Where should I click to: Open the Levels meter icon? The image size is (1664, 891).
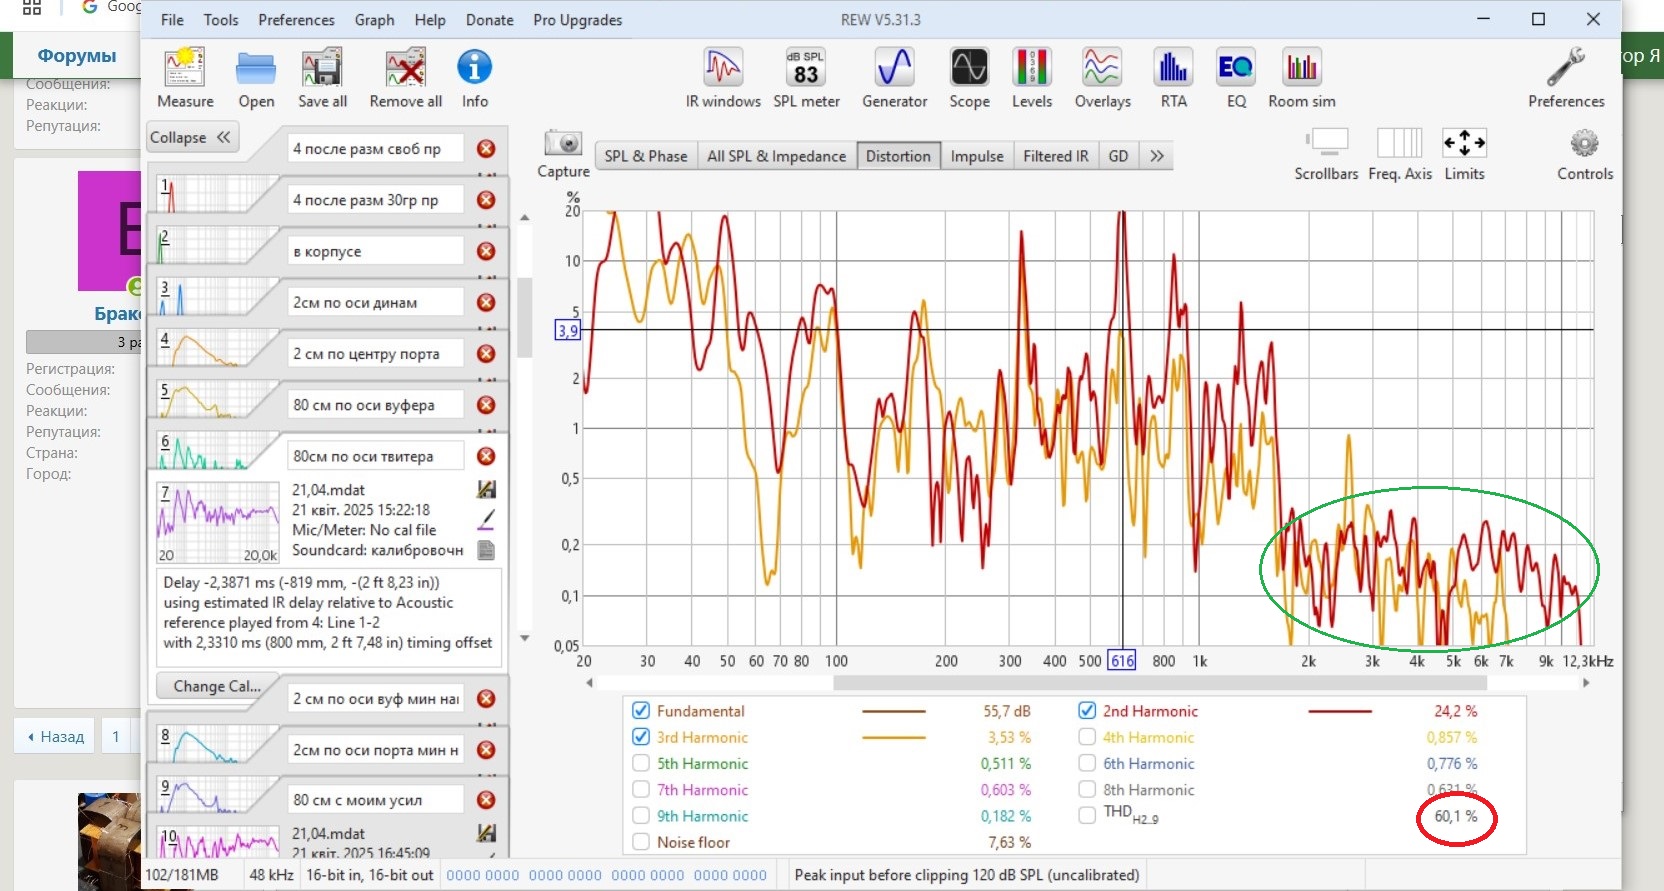[x=1031, y=68]
